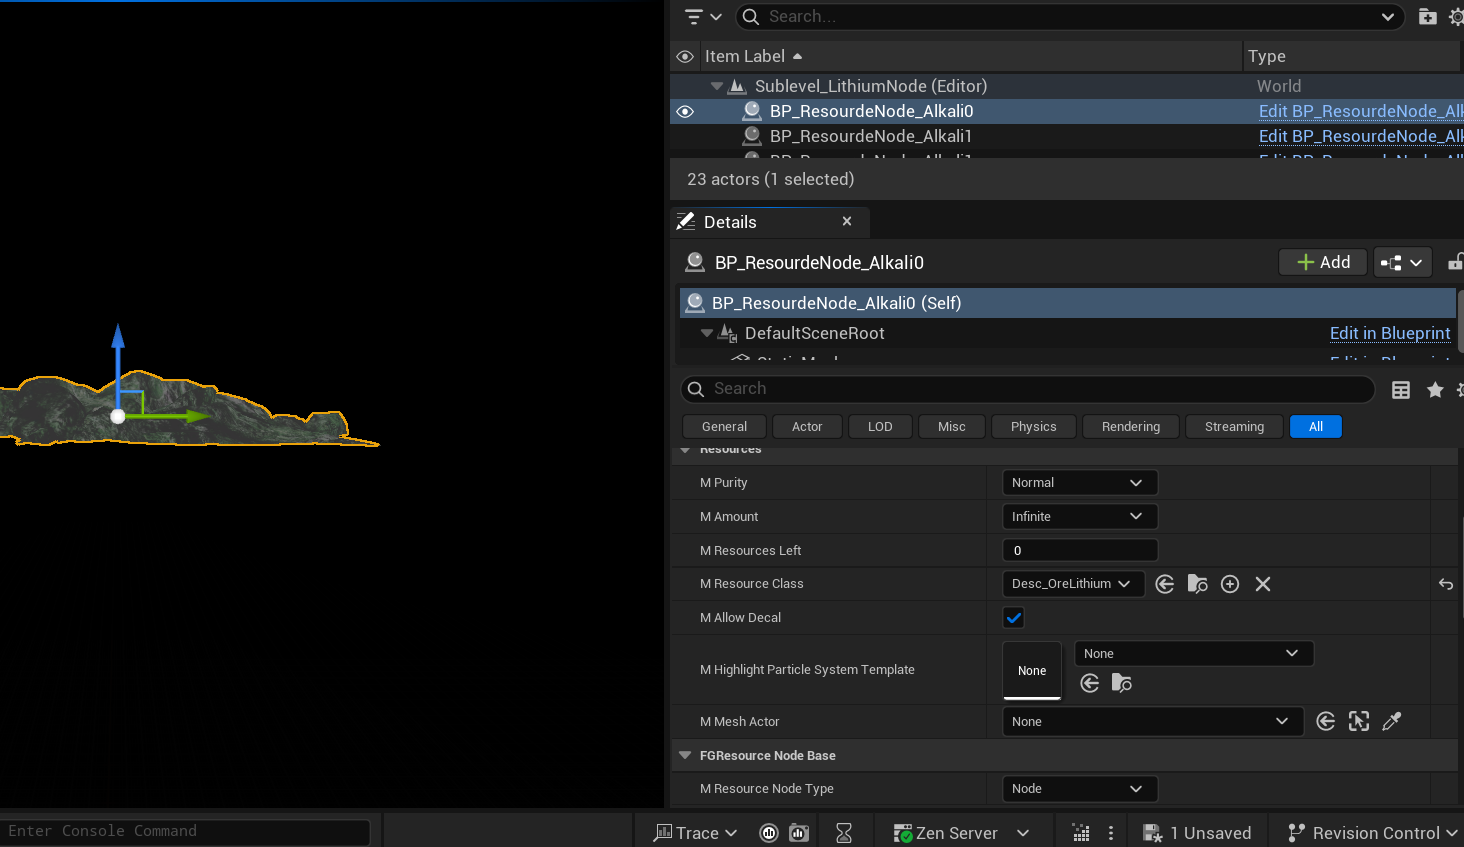The width and height of the screenshot is (1464, 847).
Task: Click the M Resources Left value field
Action: (1080, 551)
